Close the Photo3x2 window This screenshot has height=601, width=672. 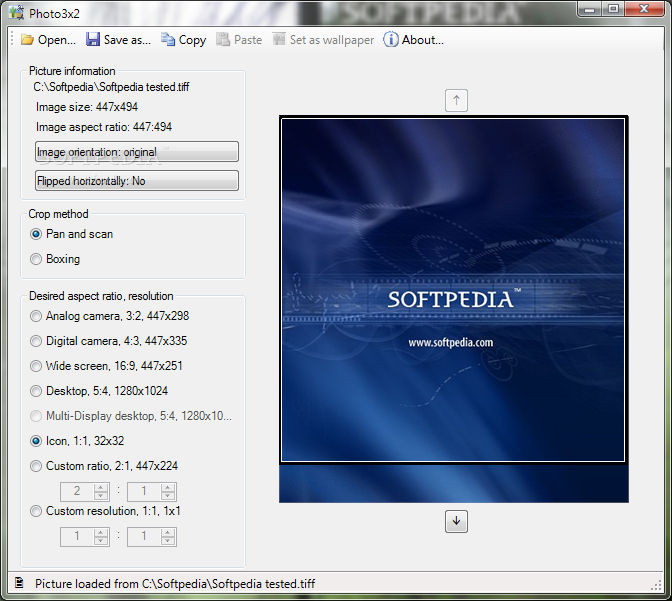tap(644, 9)
